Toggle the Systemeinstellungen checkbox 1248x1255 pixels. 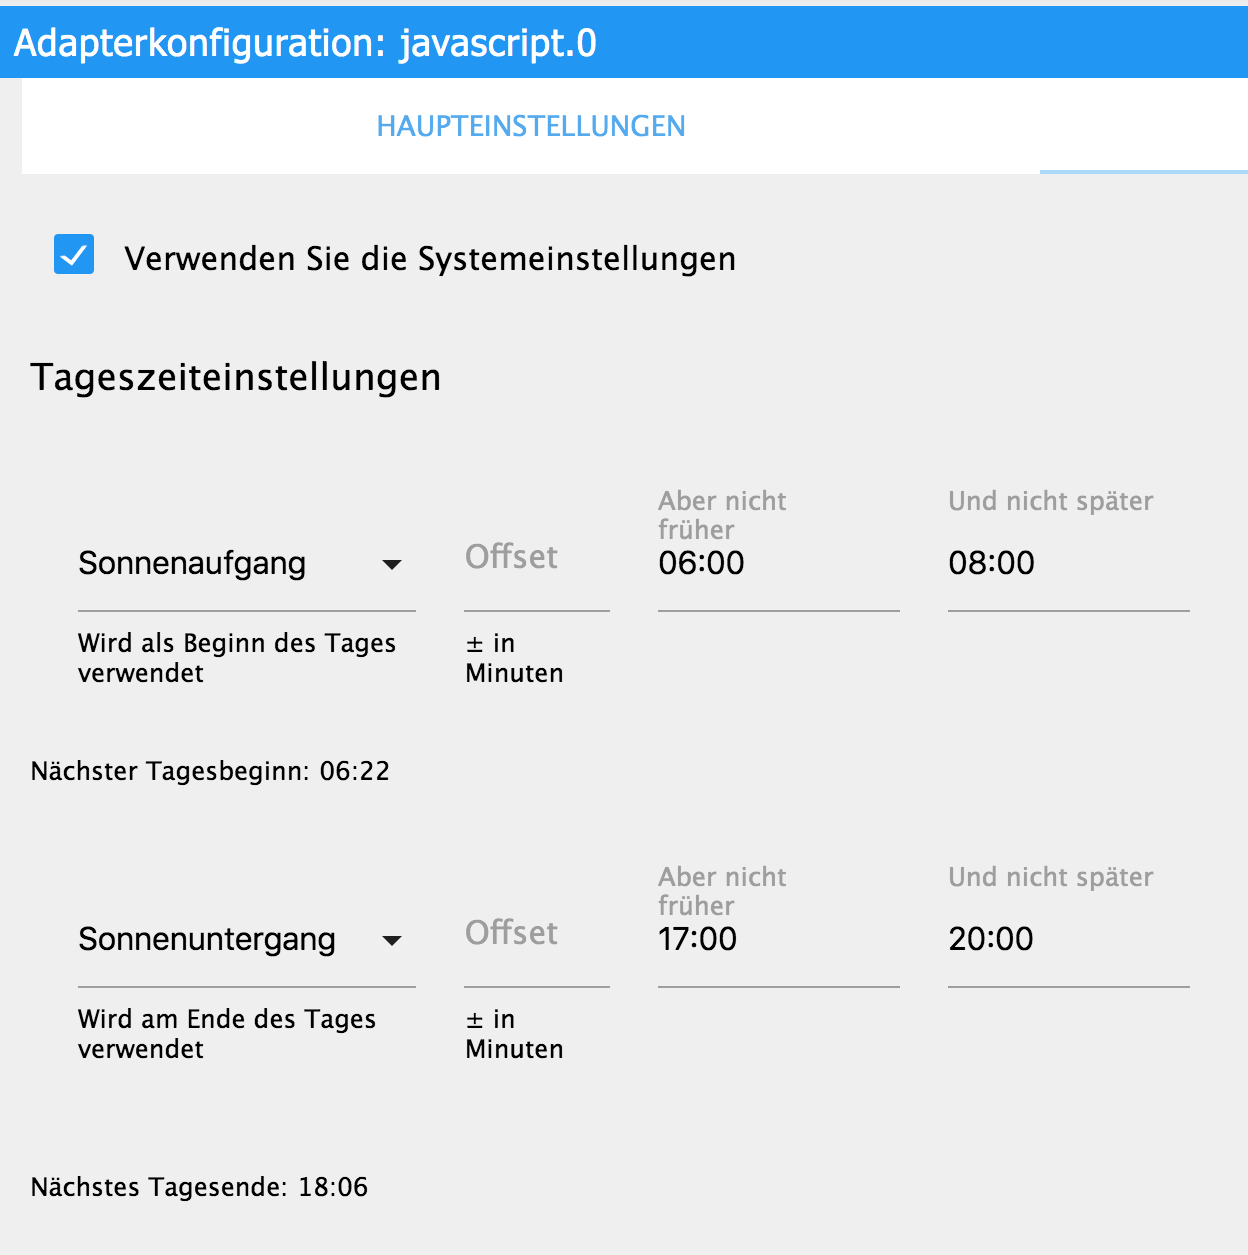click(74, 255)
